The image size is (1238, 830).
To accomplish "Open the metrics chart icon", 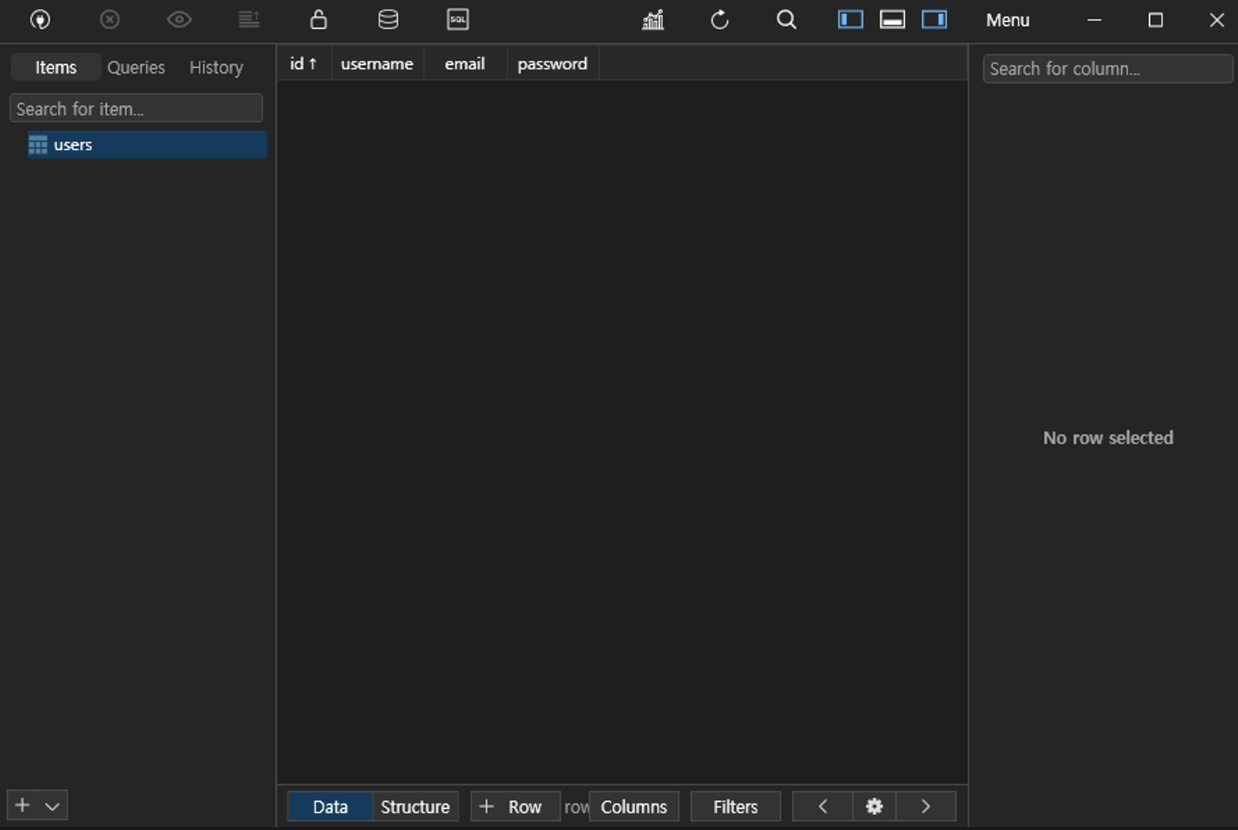I will tap(653, 20).
